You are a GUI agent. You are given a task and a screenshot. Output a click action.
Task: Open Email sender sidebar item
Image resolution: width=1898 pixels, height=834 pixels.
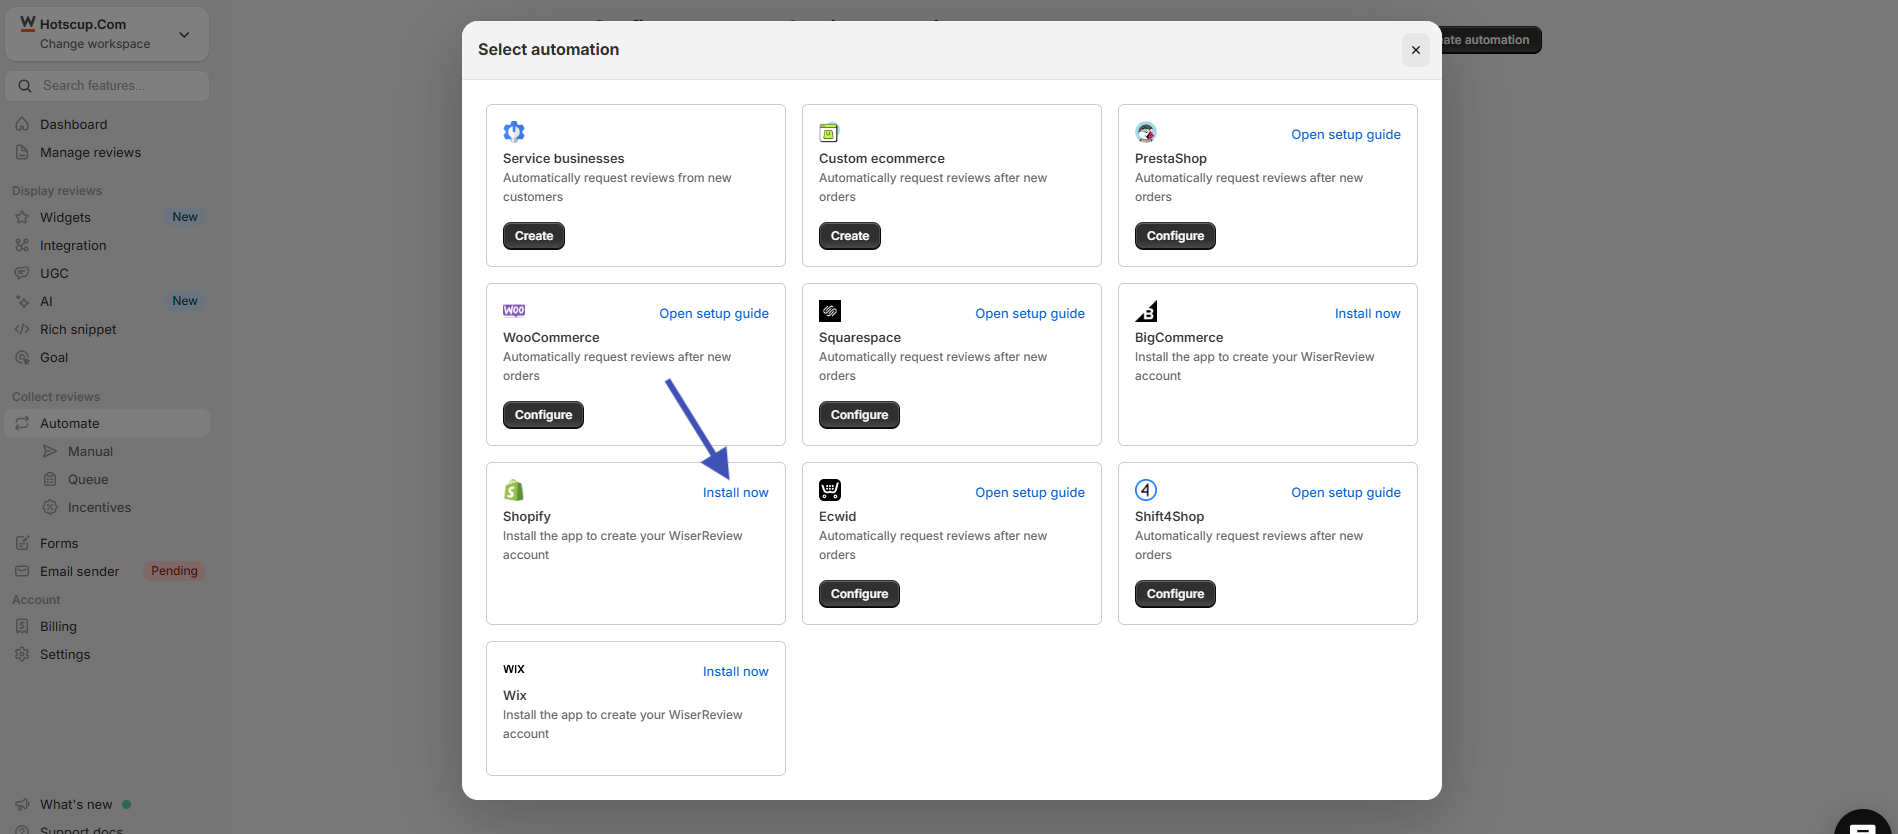coord(107,571)
